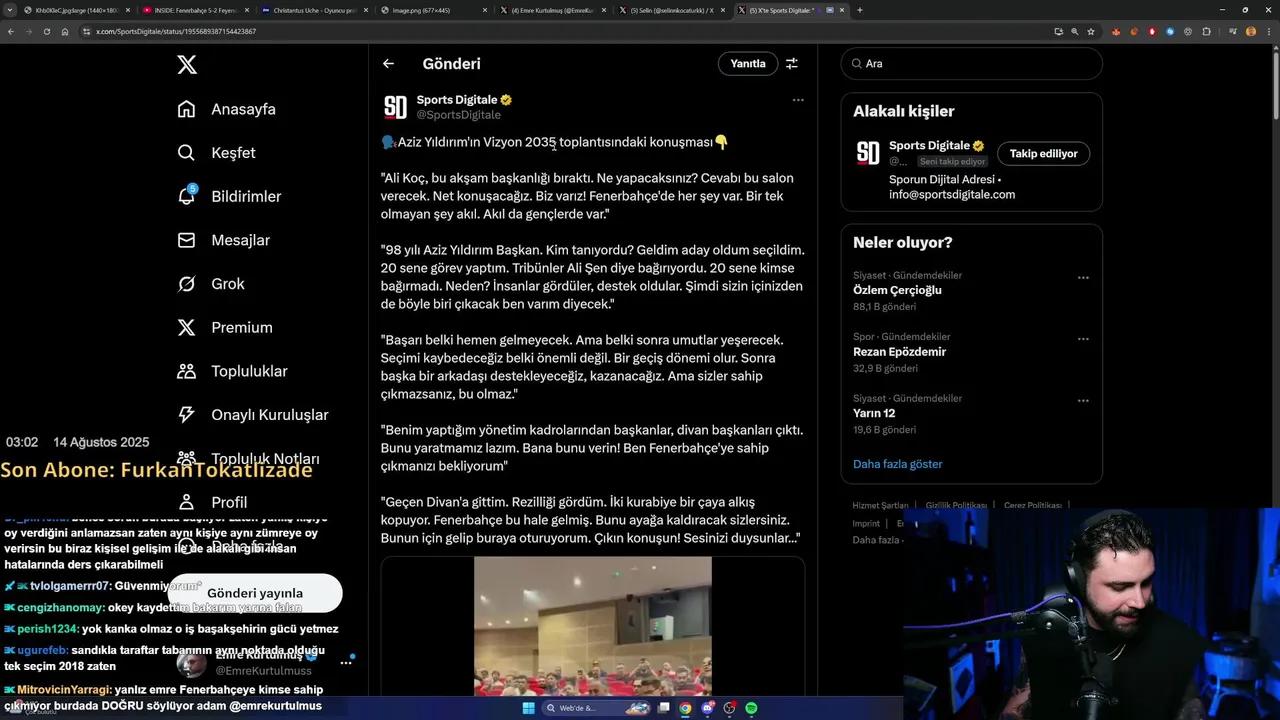Viewport: 1280px width, 720px height.
Task: Click Sports Digitale avatar on the post
Action: coord(396,107)
